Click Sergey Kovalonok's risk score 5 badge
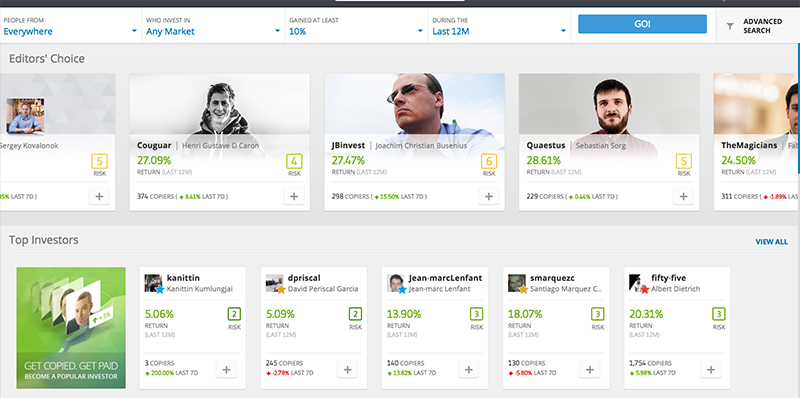 [99, 161]
